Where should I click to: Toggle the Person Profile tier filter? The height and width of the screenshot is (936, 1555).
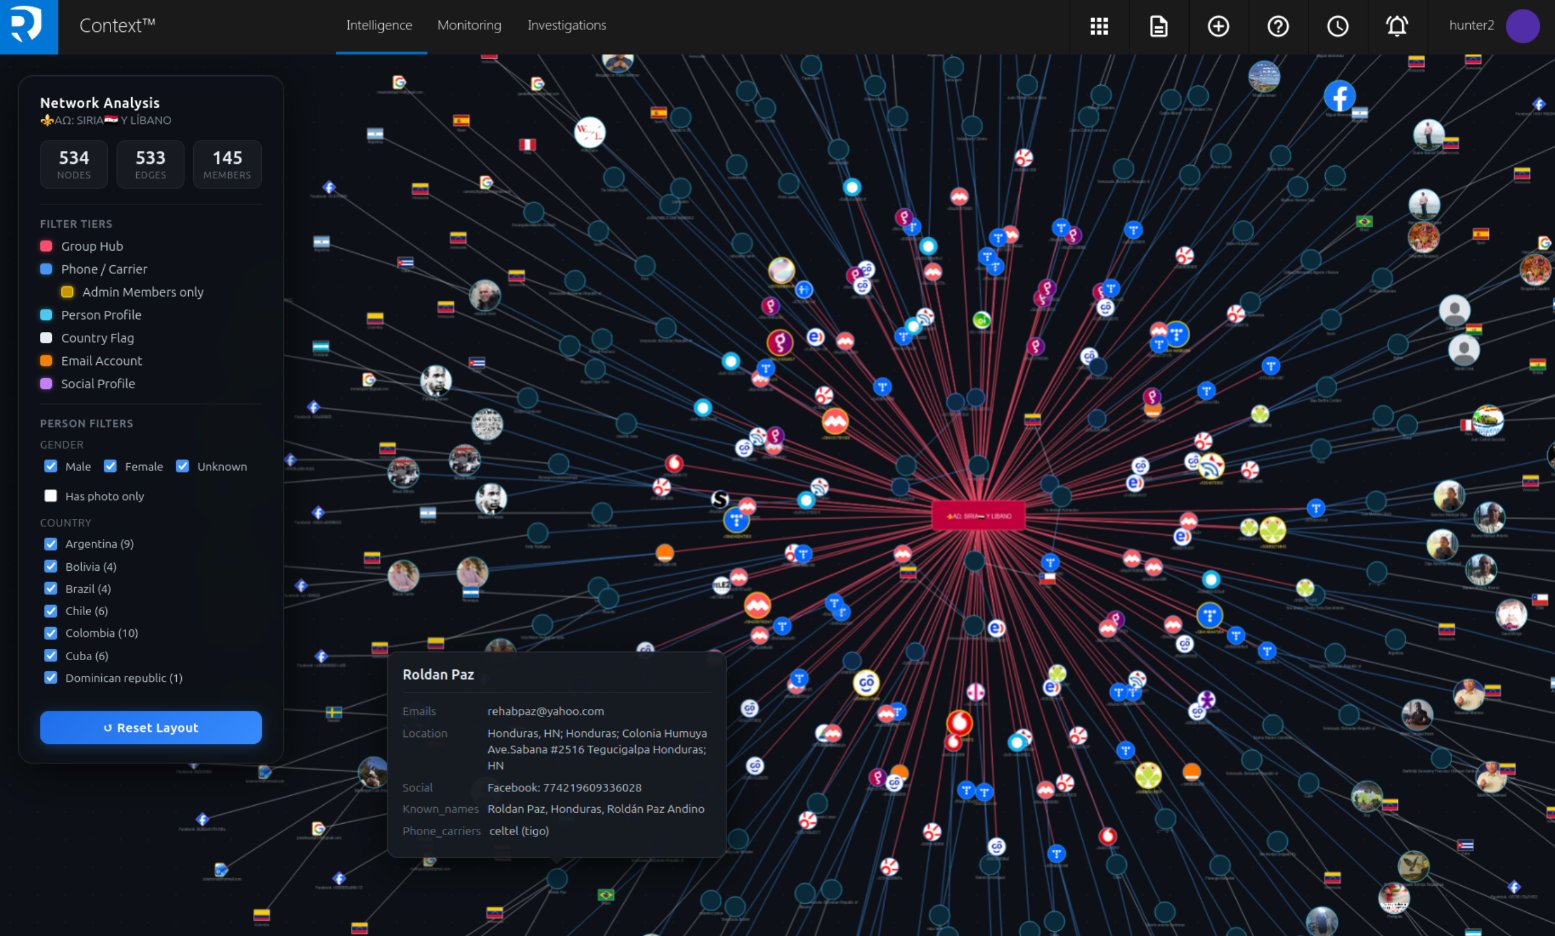pyautogui.click(x=91, y=315)
